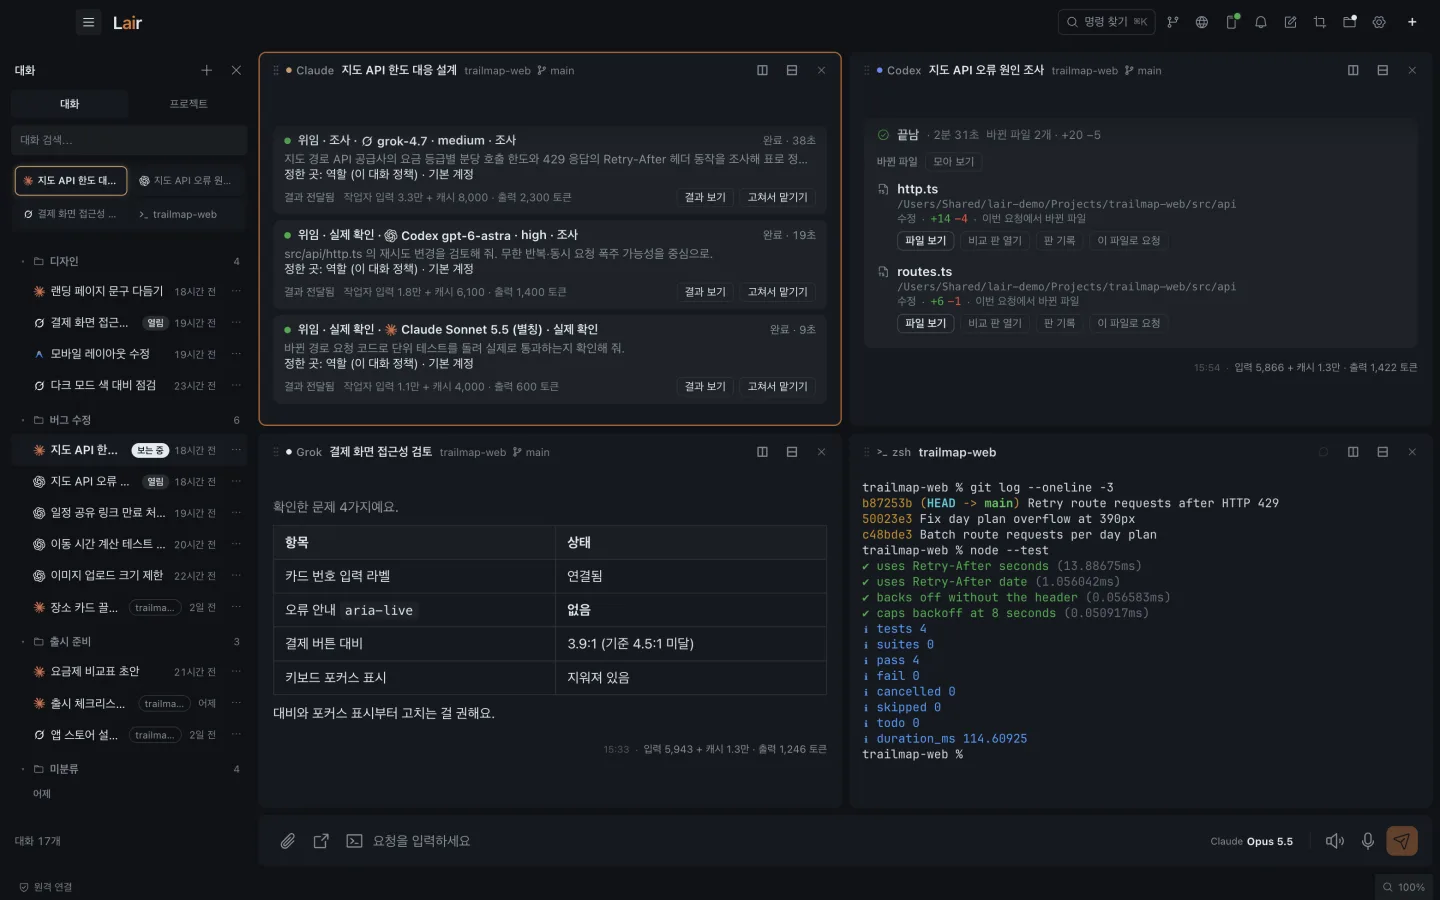Select the 지도 API 오류 원... open tab

pyautogui.click(x=185, y=181)
